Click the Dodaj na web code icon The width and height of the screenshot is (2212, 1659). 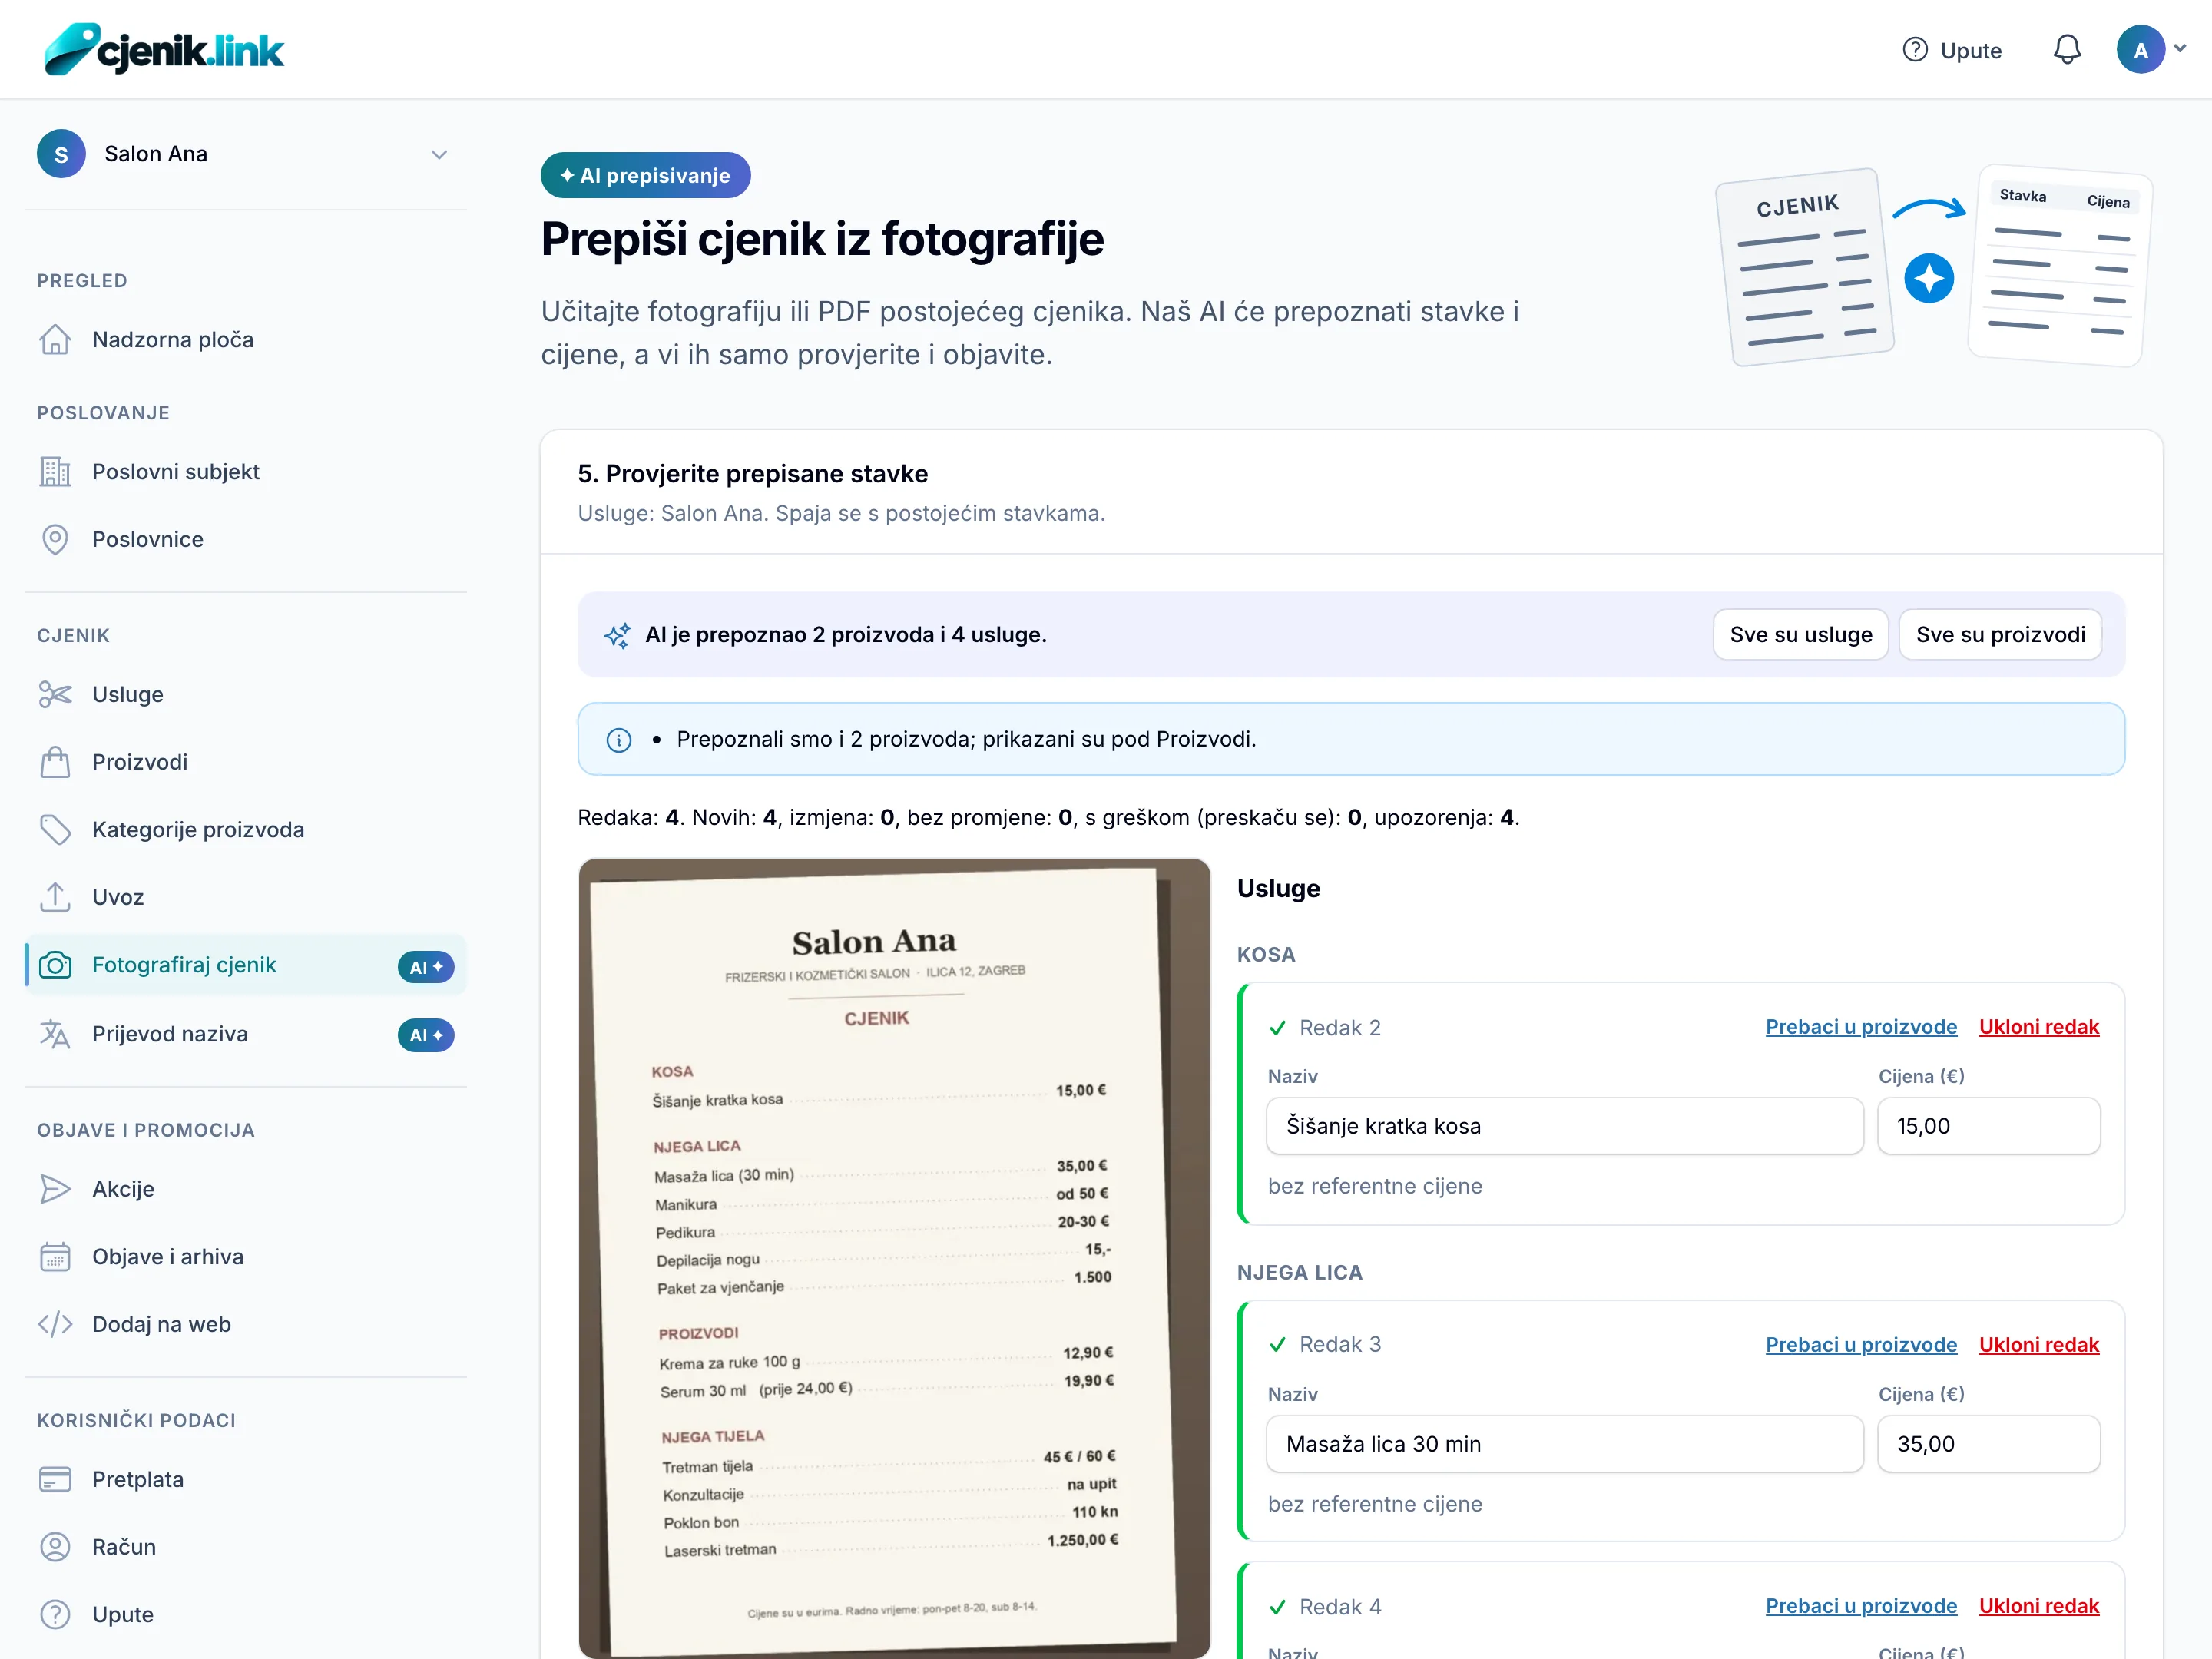coord(55,1324)
